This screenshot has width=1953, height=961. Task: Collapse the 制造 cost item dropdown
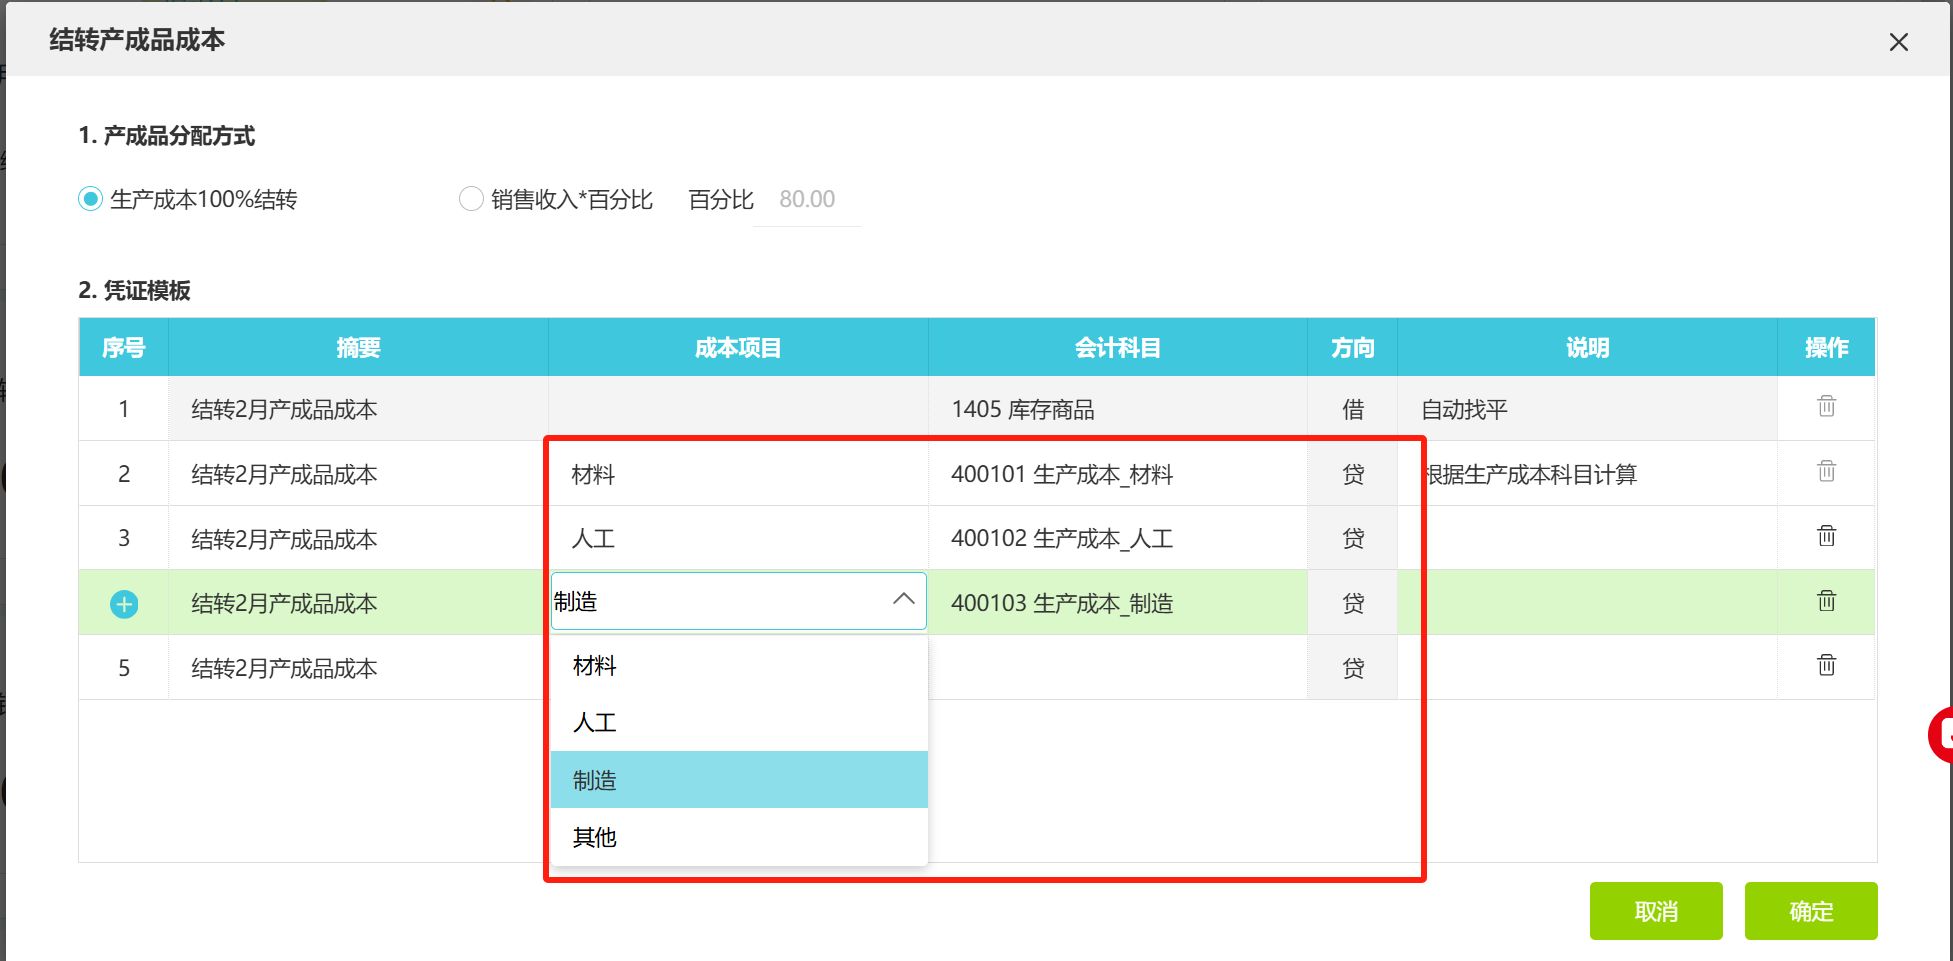[903, 600]
